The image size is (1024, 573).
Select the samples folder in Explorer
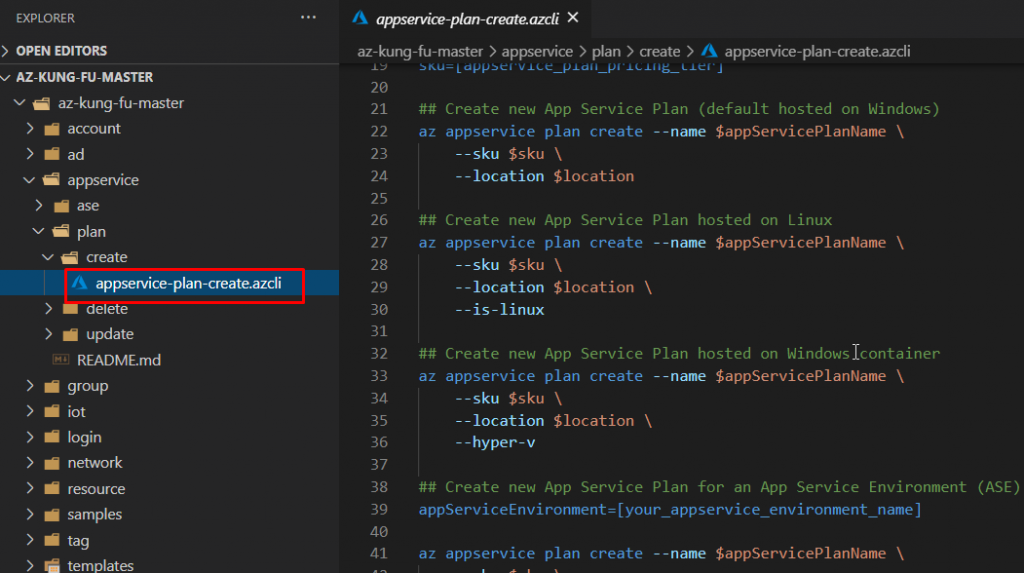coord(95,515)
